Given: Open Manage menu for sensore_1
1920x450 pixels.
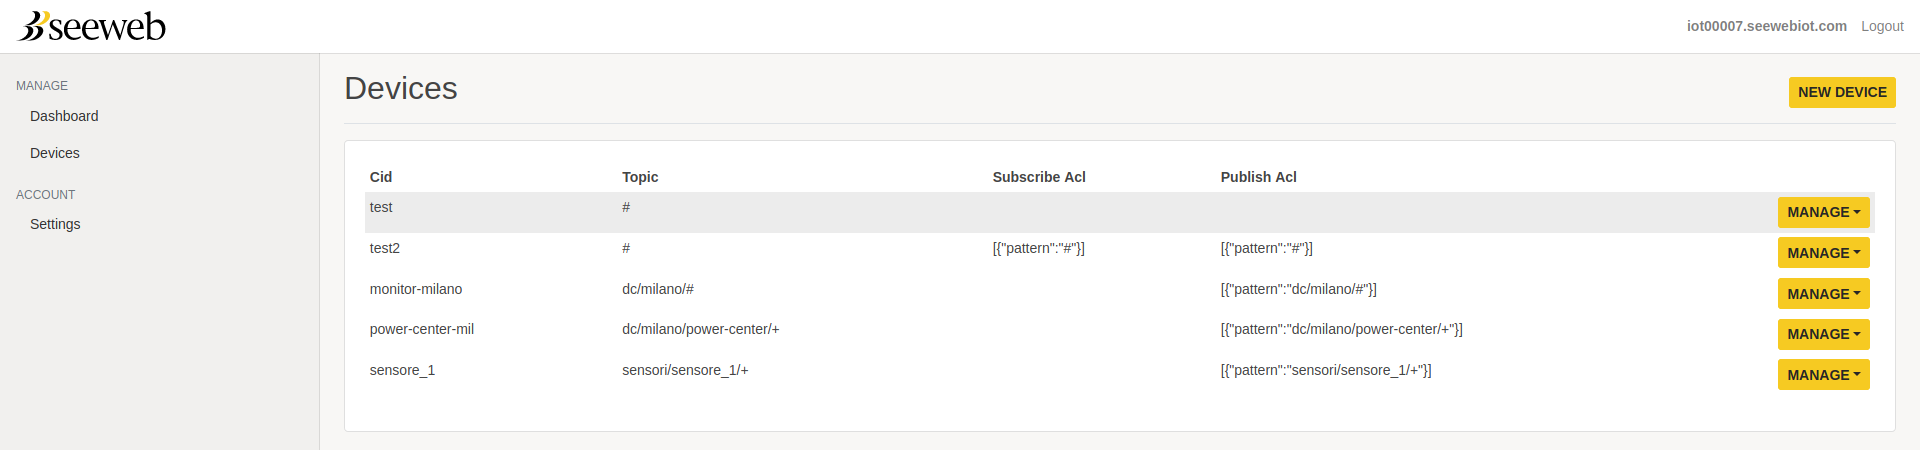Looking at the screenshot, I should (x=1823, y=375).
